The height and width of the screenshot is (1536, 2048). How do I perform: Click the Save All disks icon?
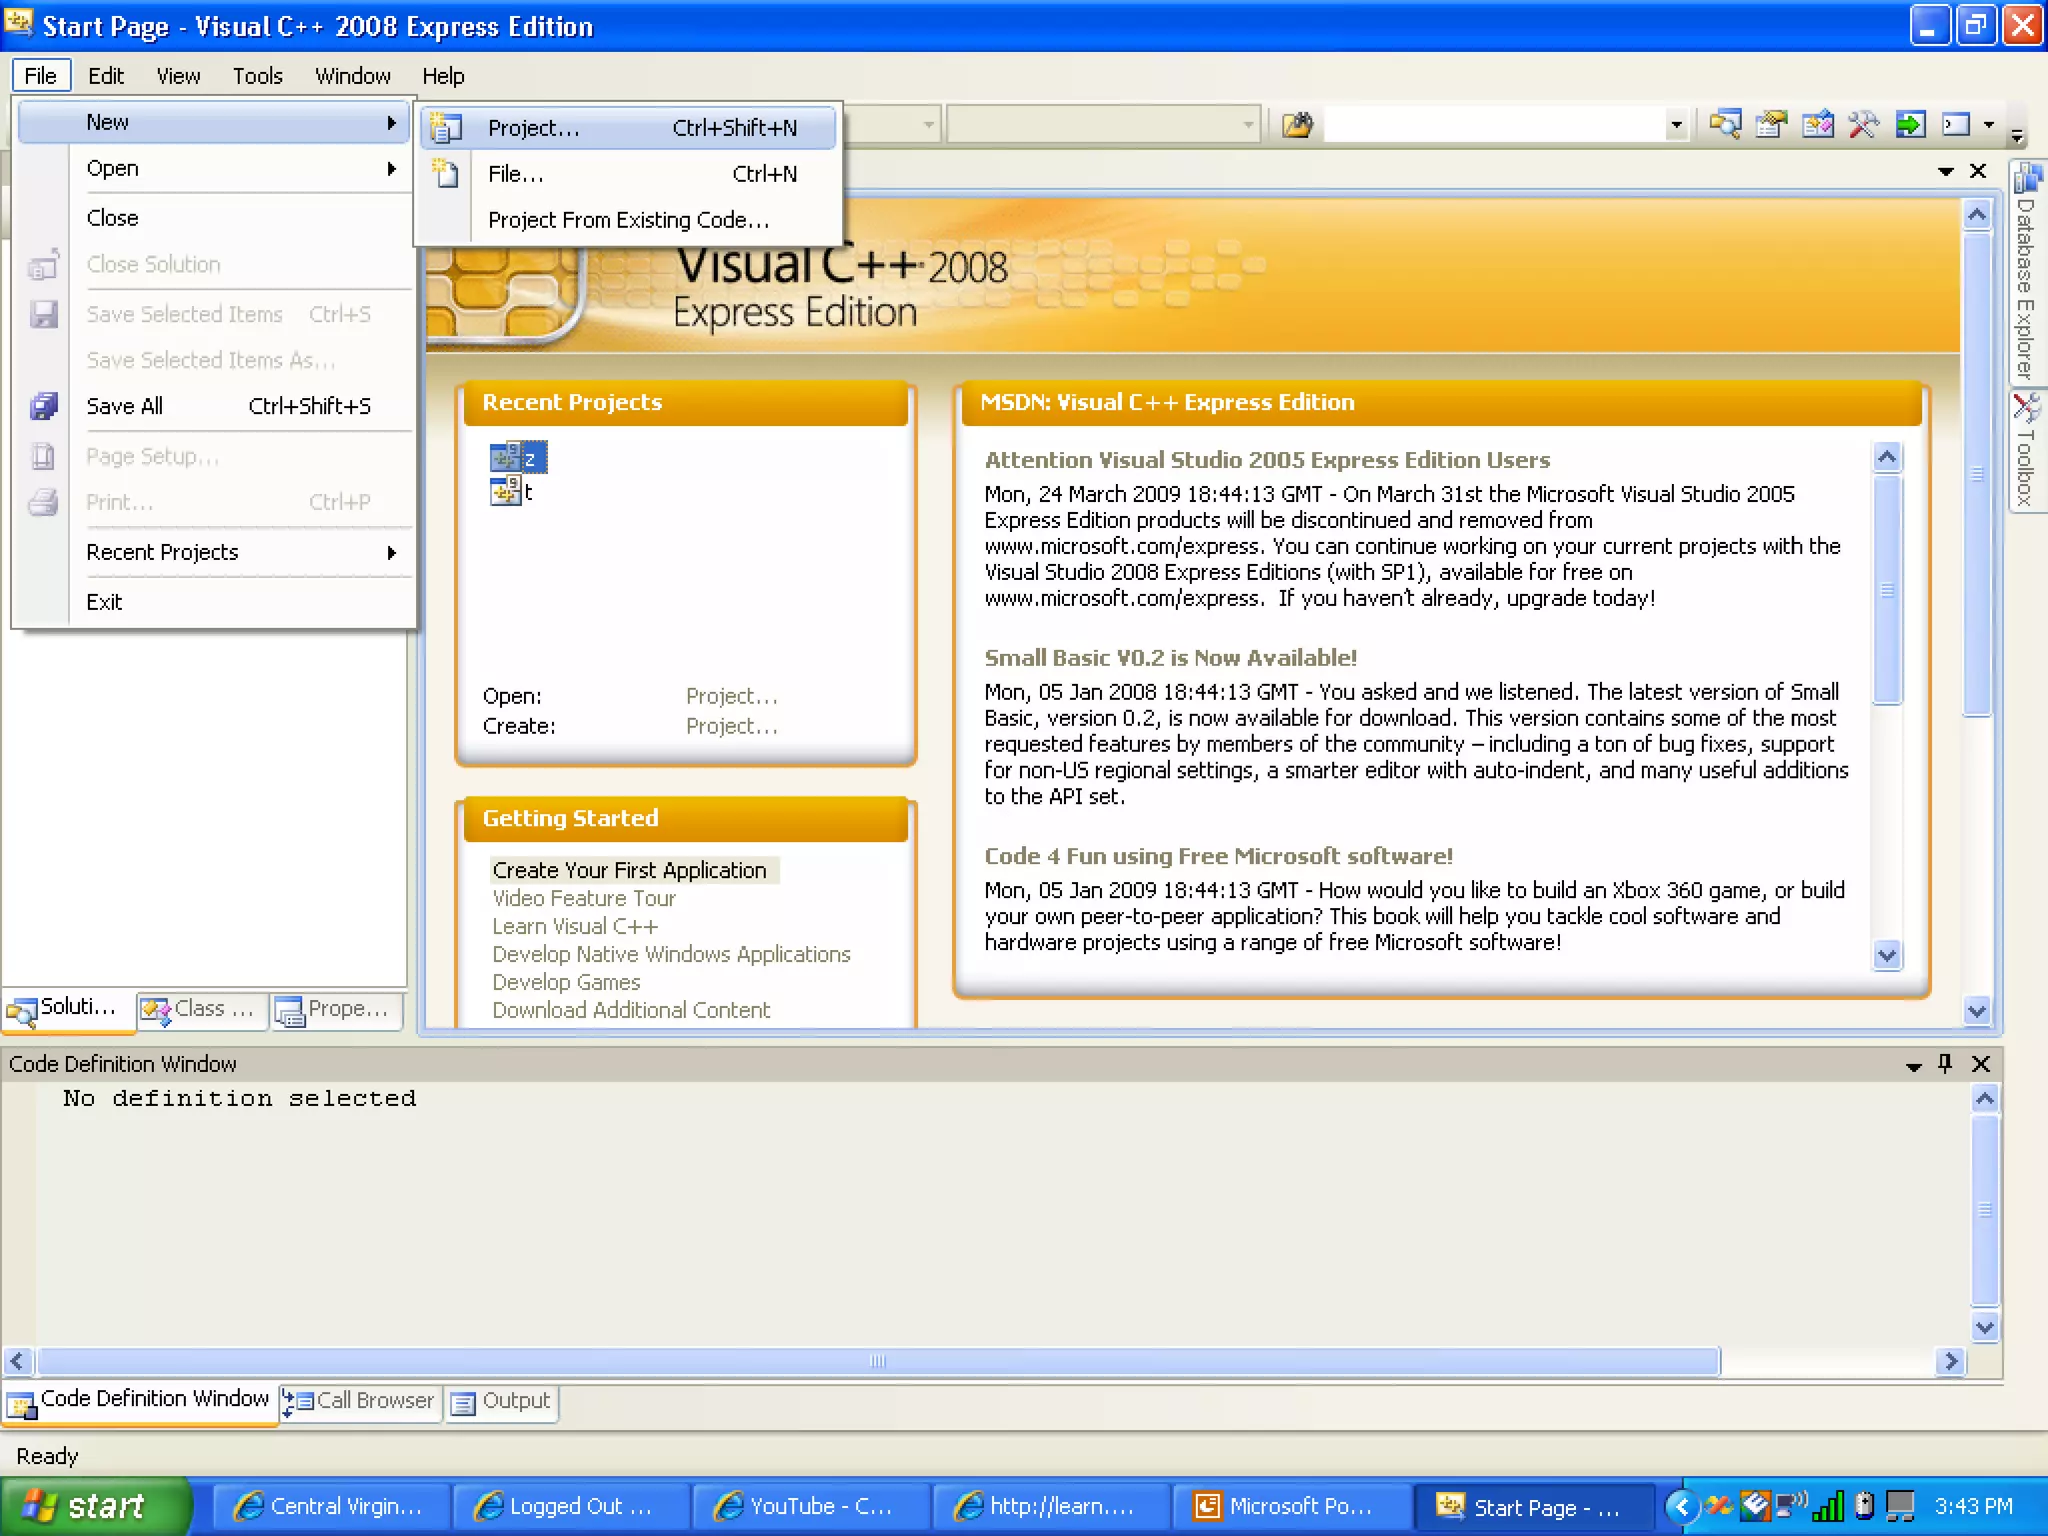click(44, 406)
